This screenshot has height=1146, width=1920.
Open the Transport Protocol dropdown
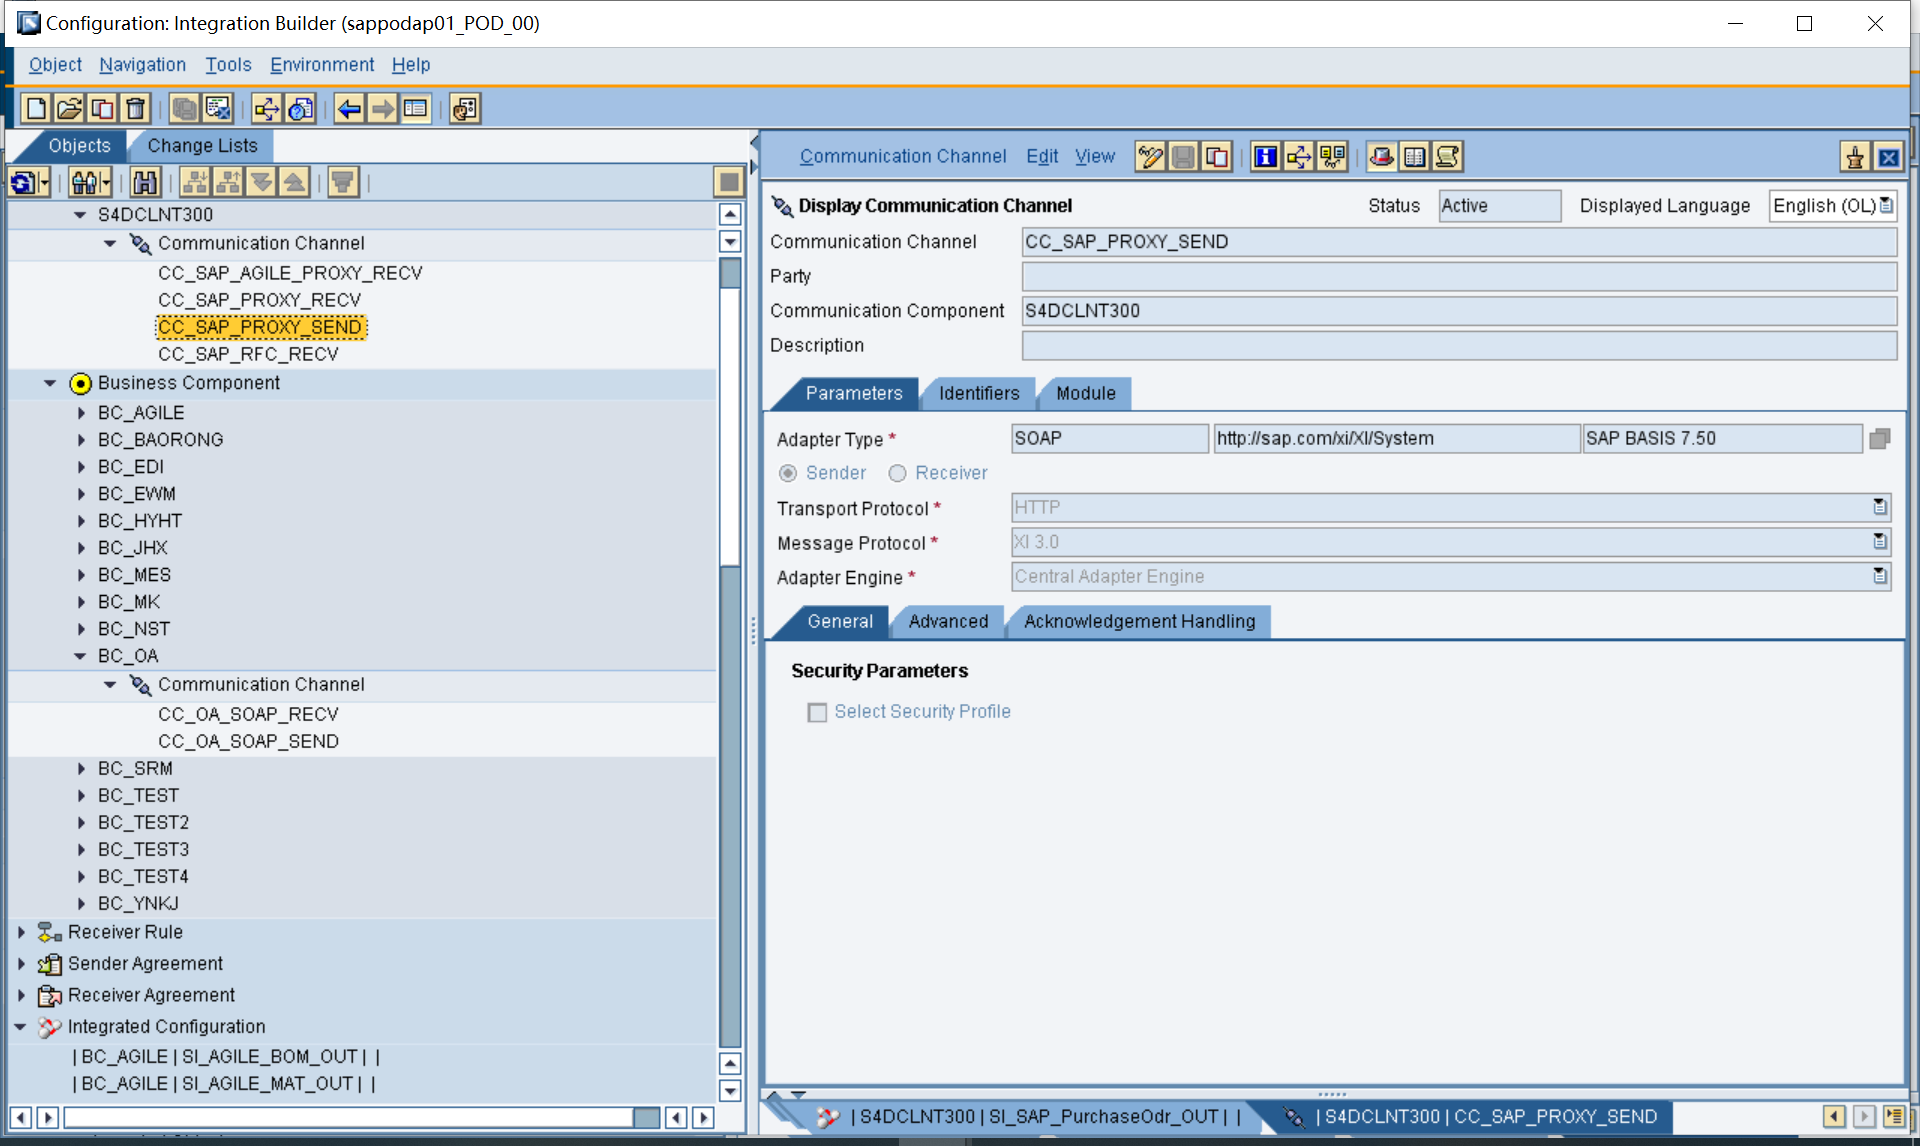click(x=1880, y=507)
